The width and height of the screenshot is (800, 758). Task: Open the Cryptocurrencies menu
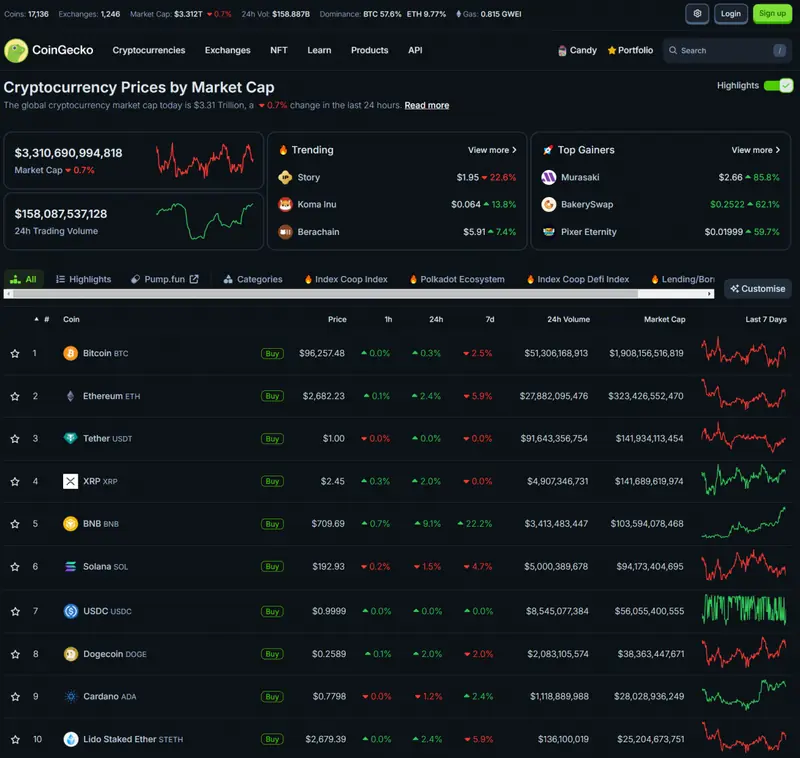point(148,50)
